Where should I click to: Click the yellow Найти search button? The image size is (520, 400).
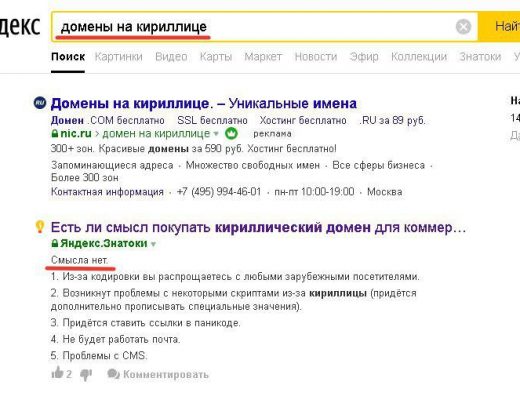click(x=499, y=27)
